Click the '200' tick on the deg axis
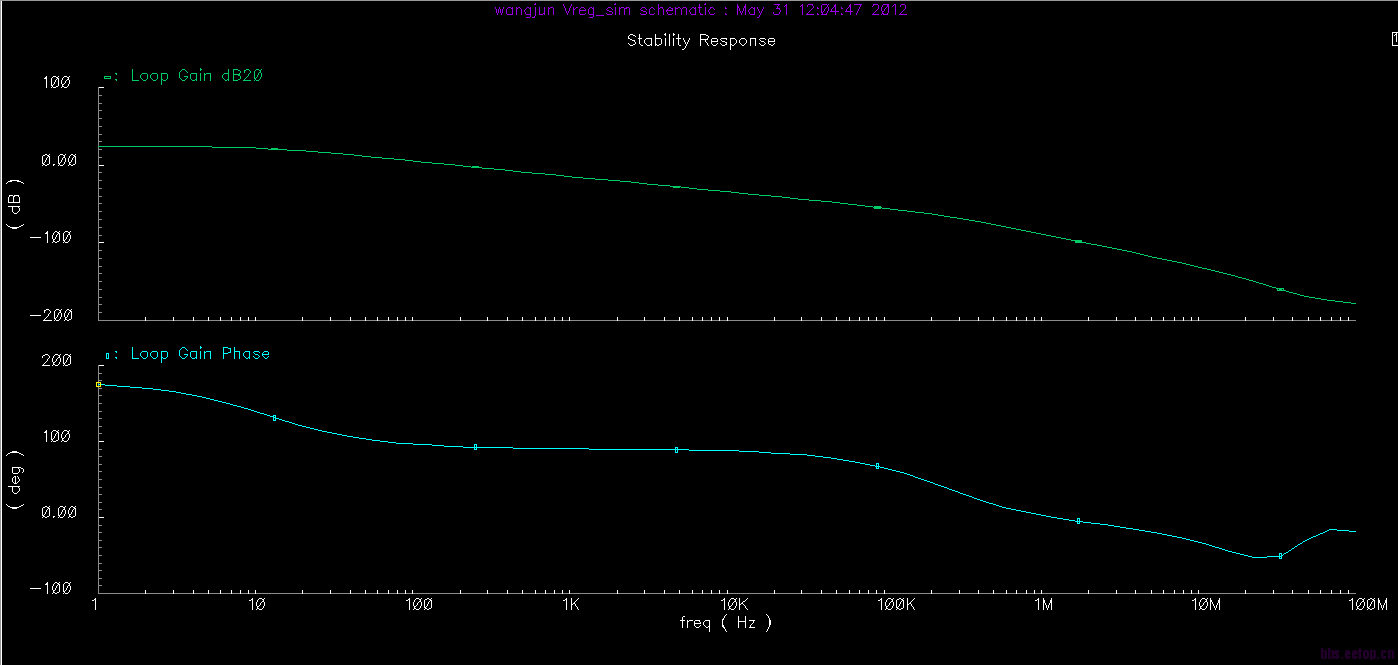Viewport: 1398px width, 665px height. click(56, 361)
